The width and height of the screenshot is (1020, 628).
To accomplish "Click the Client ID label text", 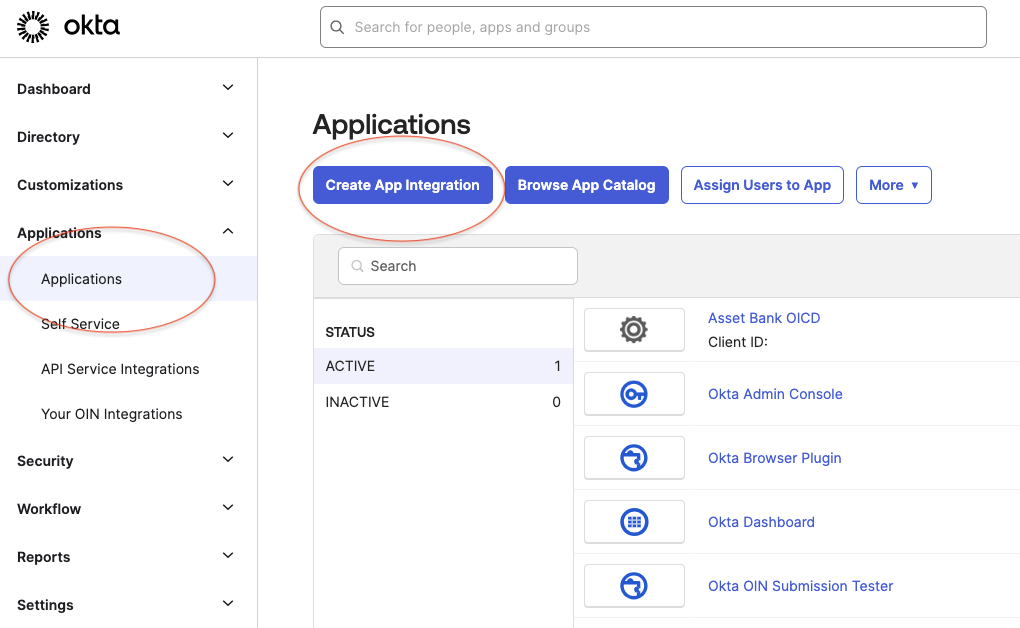I will 738,342.
